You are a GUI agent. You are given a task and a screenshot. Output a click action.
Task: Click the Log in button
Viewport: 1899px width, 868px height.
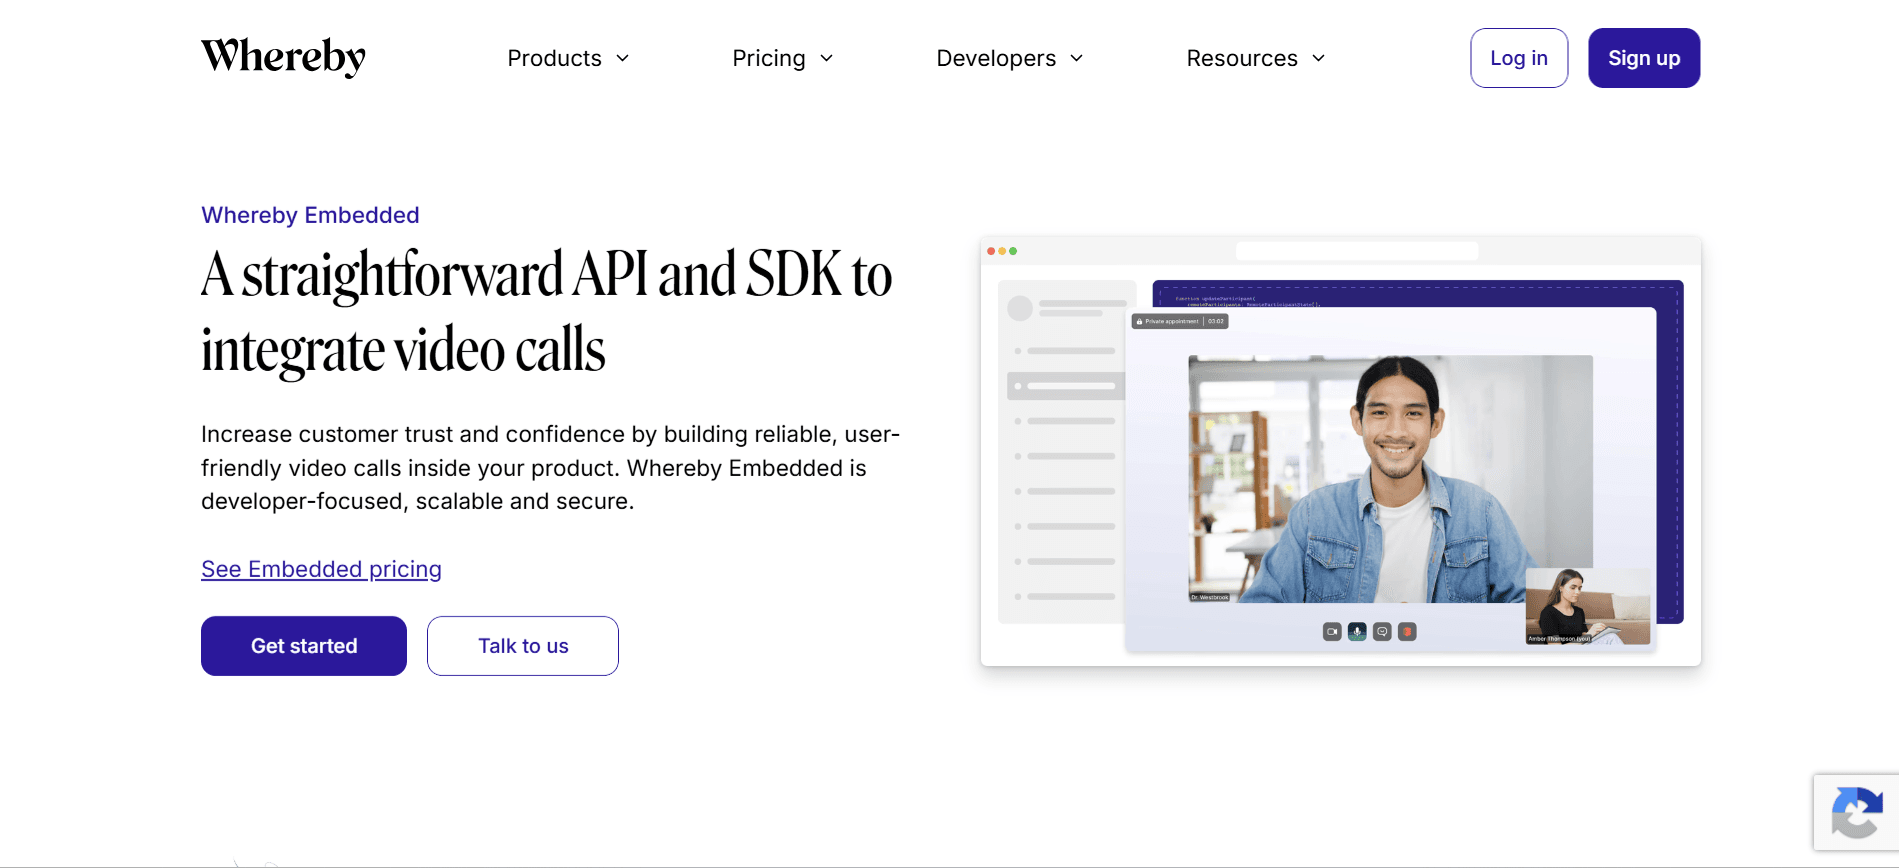[x=1519, y=58]
